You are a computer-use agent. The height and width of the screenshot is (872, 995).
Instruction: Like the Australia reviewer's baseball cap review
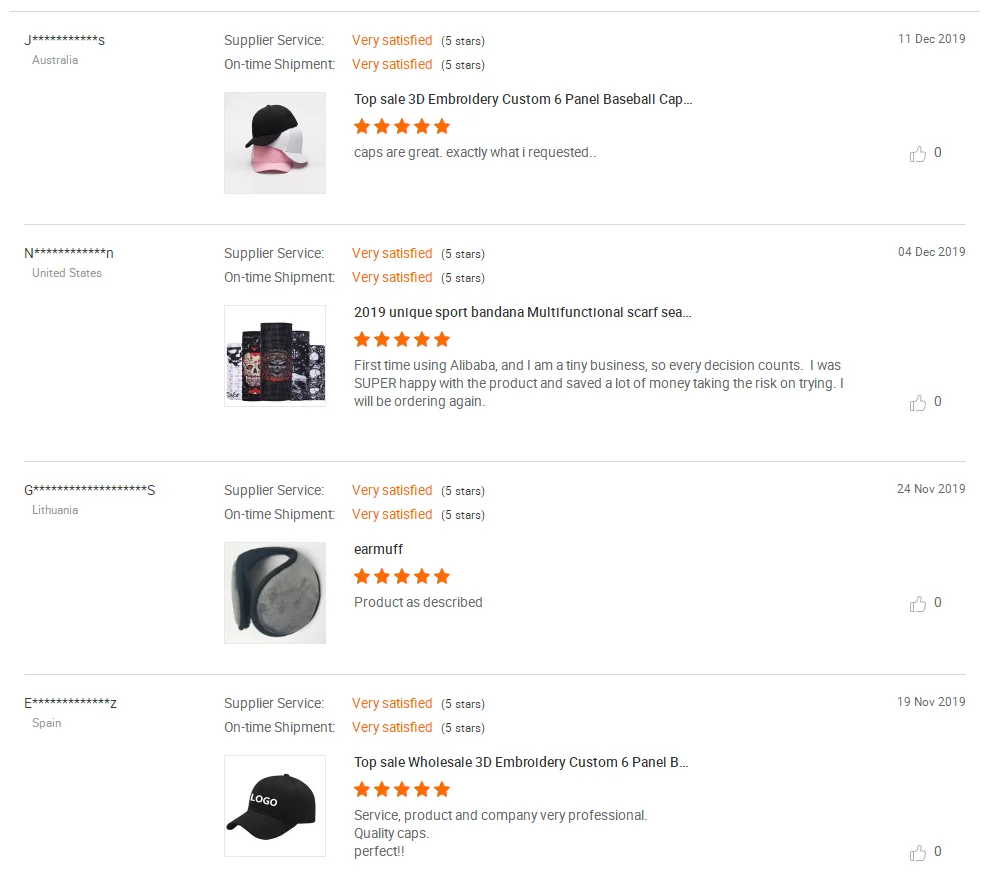918,154
